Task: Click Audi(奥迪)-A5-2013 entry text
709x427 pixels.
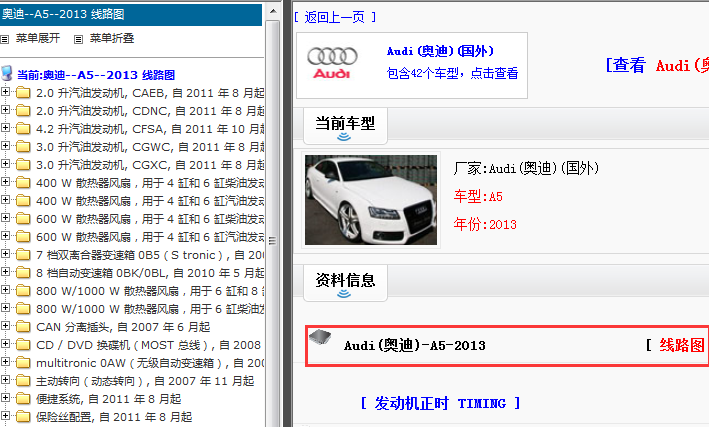Action: click(415, 346)
